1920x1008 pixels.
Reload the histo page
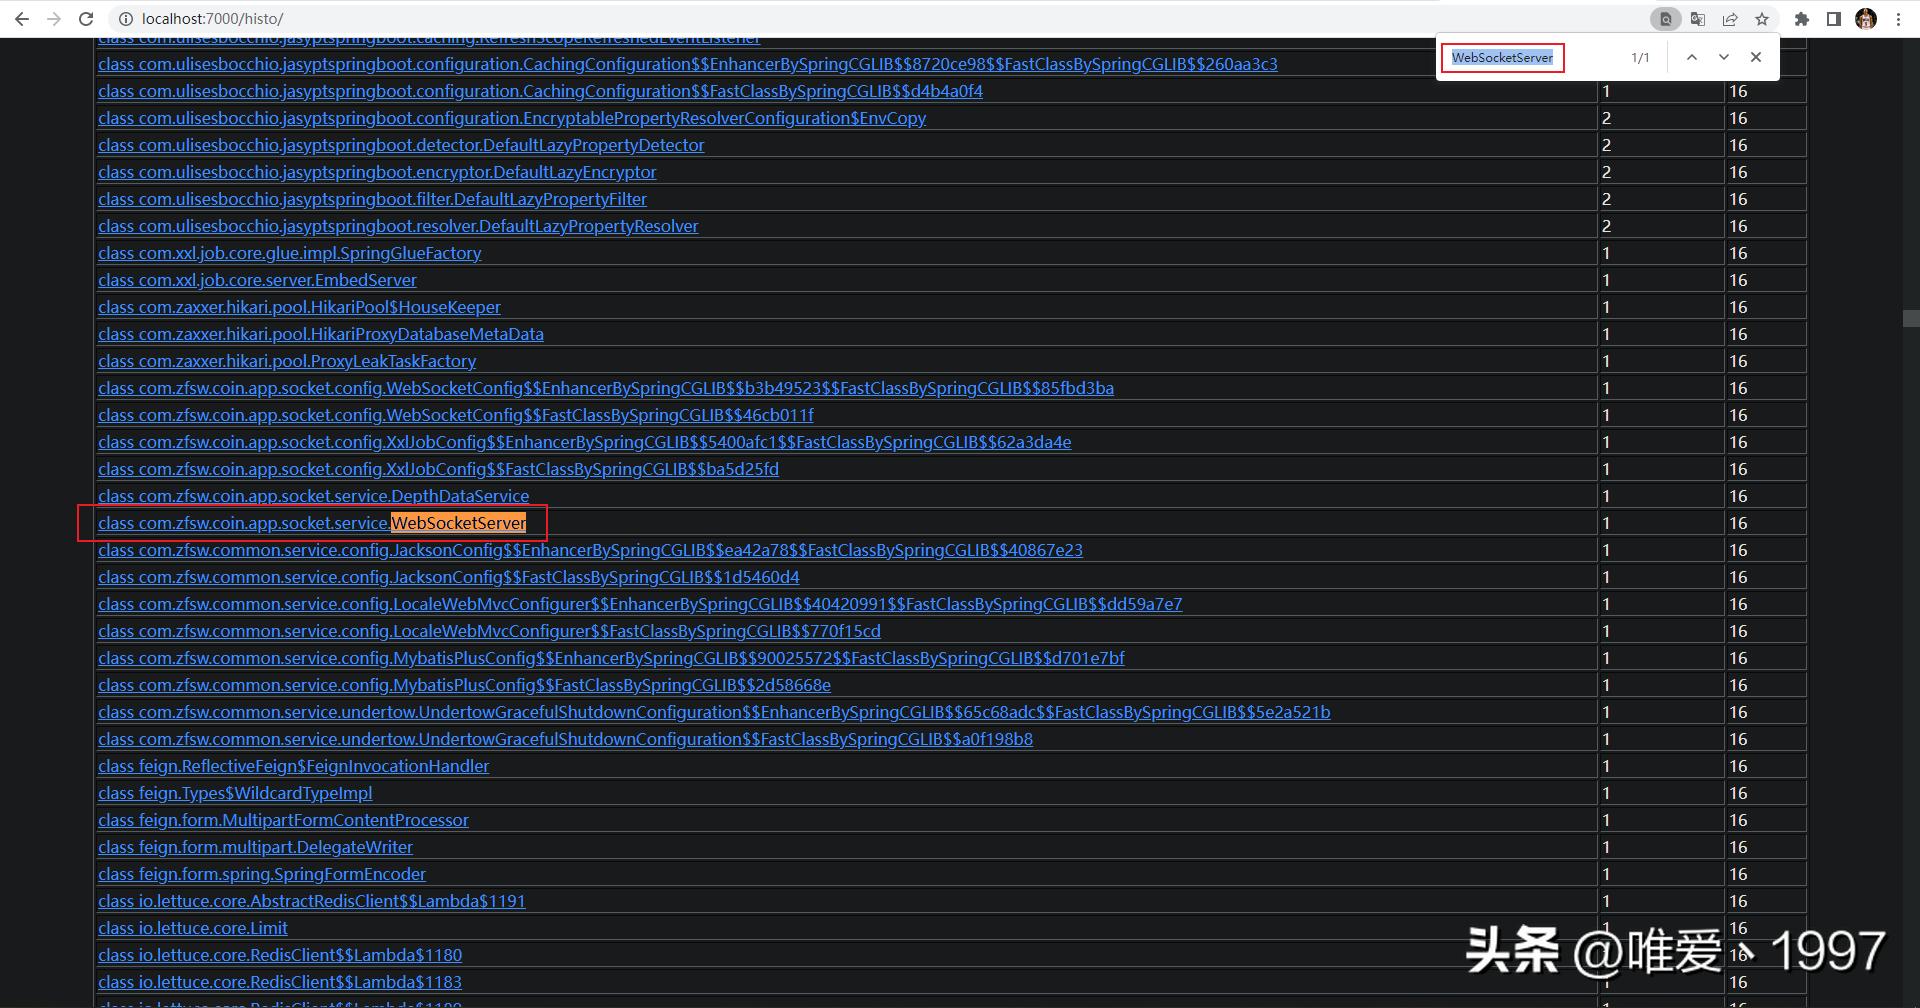86,19
